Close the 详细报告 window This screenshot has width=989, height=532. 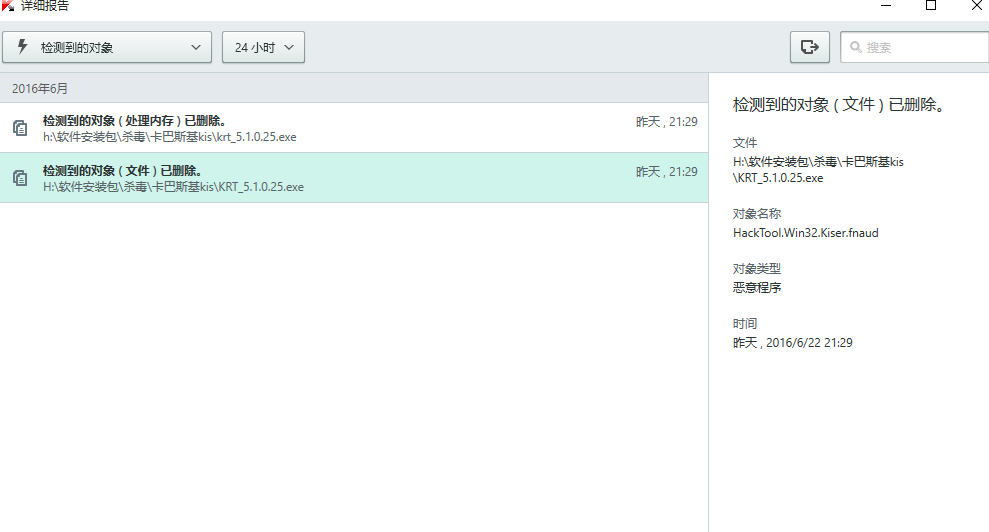(975, 6)
